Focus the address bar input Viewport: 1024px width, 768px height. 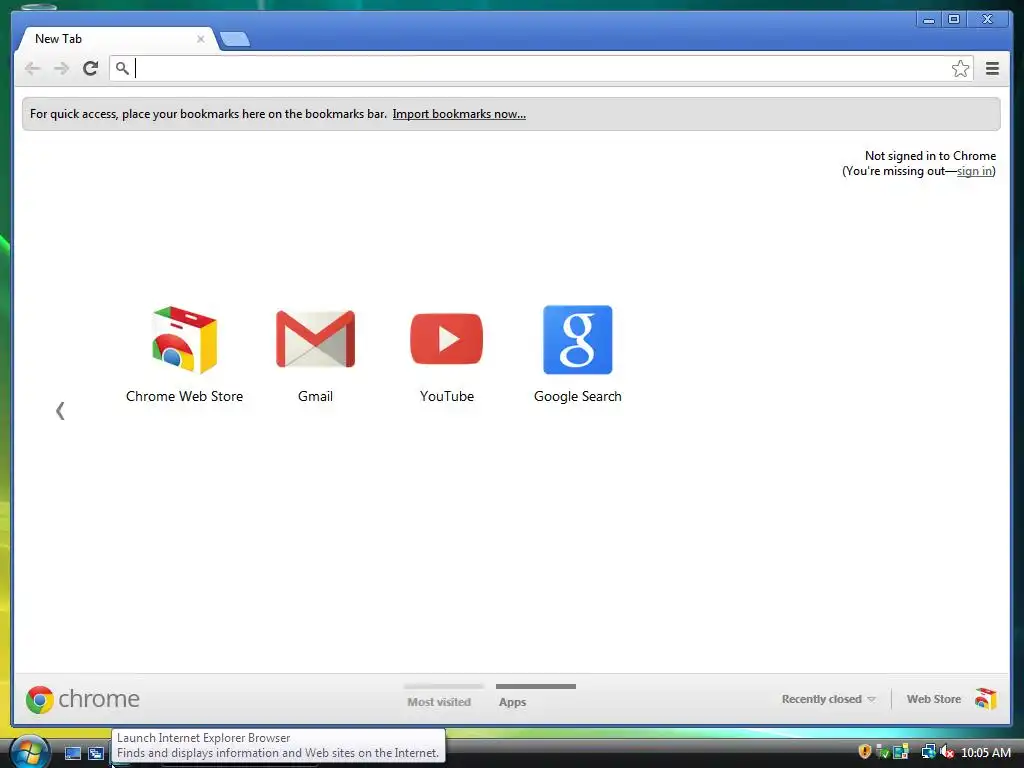(541, 68)
